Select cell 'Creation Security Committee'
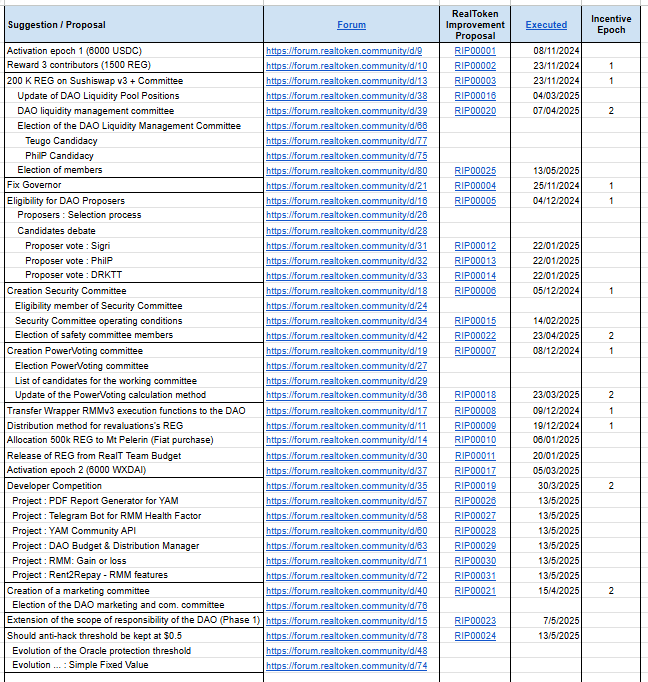Image resolution: width=648 pixels, height=682 pixels. click(134, 291)
